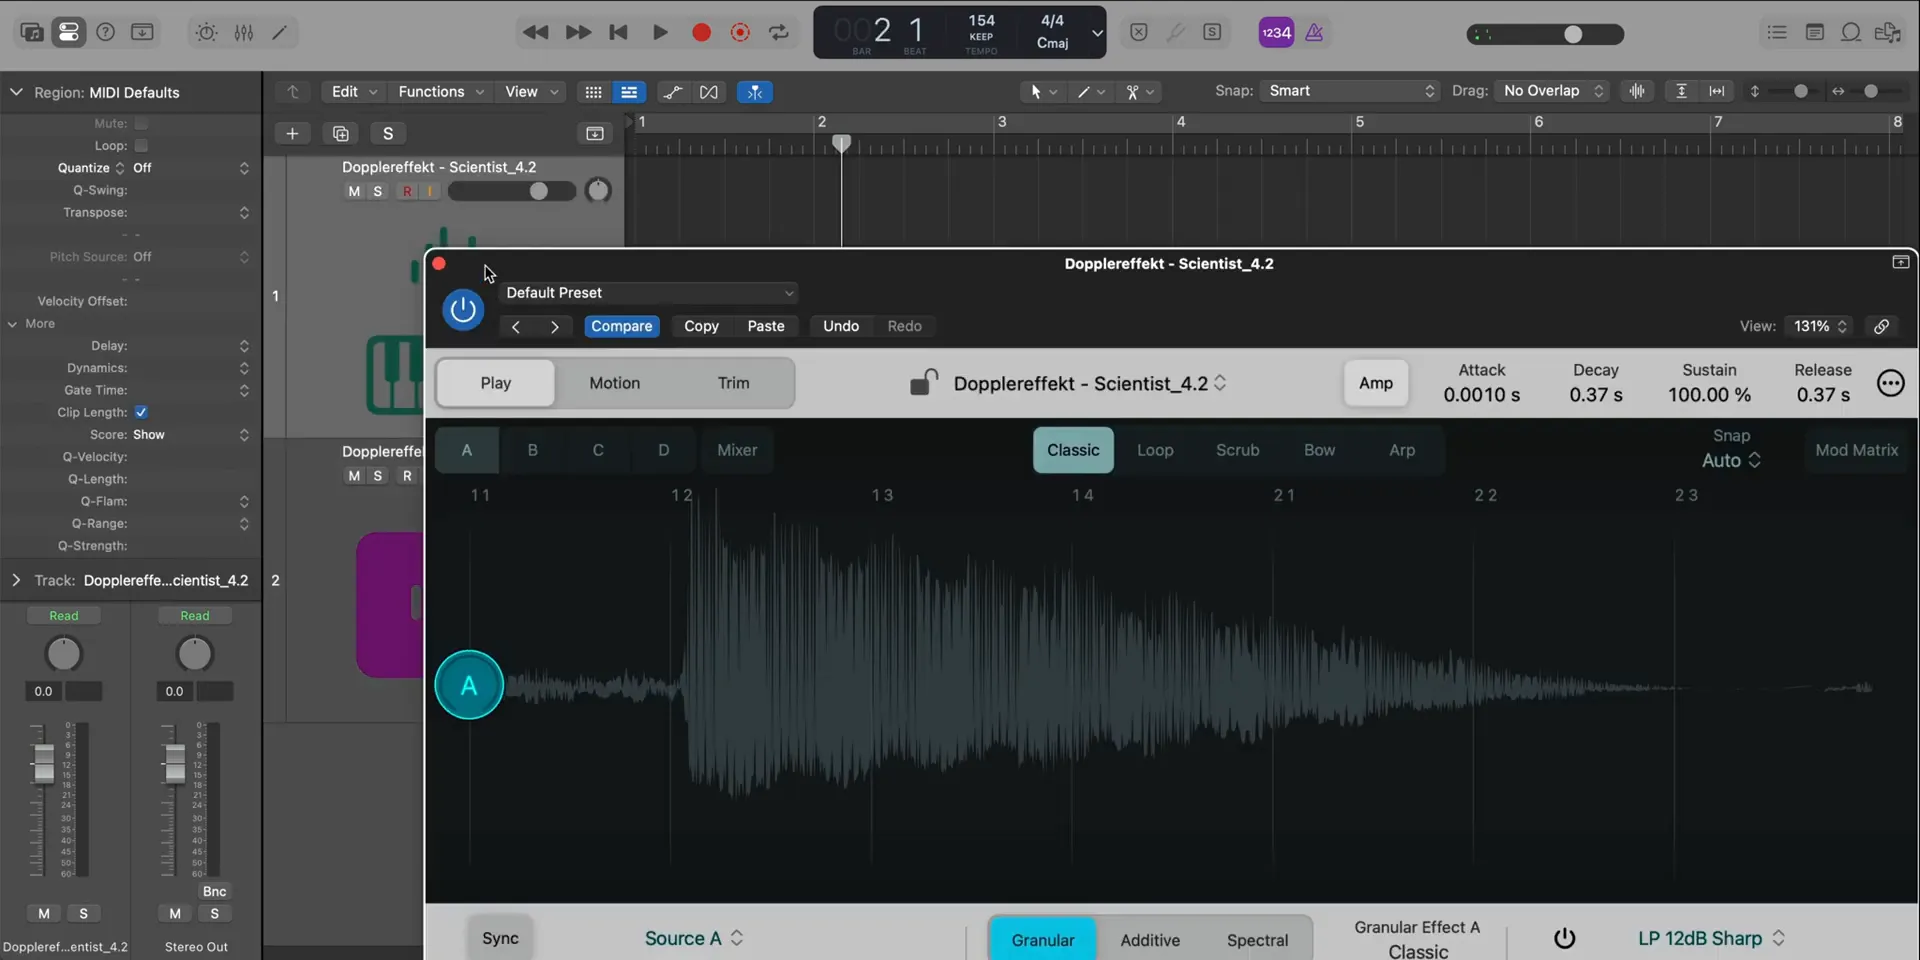Image resolution: width=1920 pixels, height=960 pixels.
Task: Switch to the Trim tab
Action: [733, 383]
